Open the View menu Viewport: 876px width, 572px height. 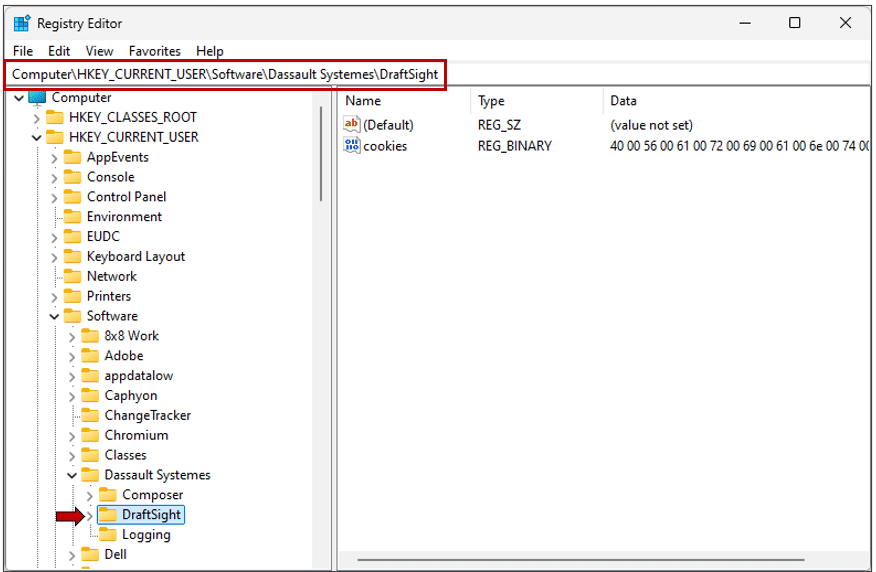99,51
